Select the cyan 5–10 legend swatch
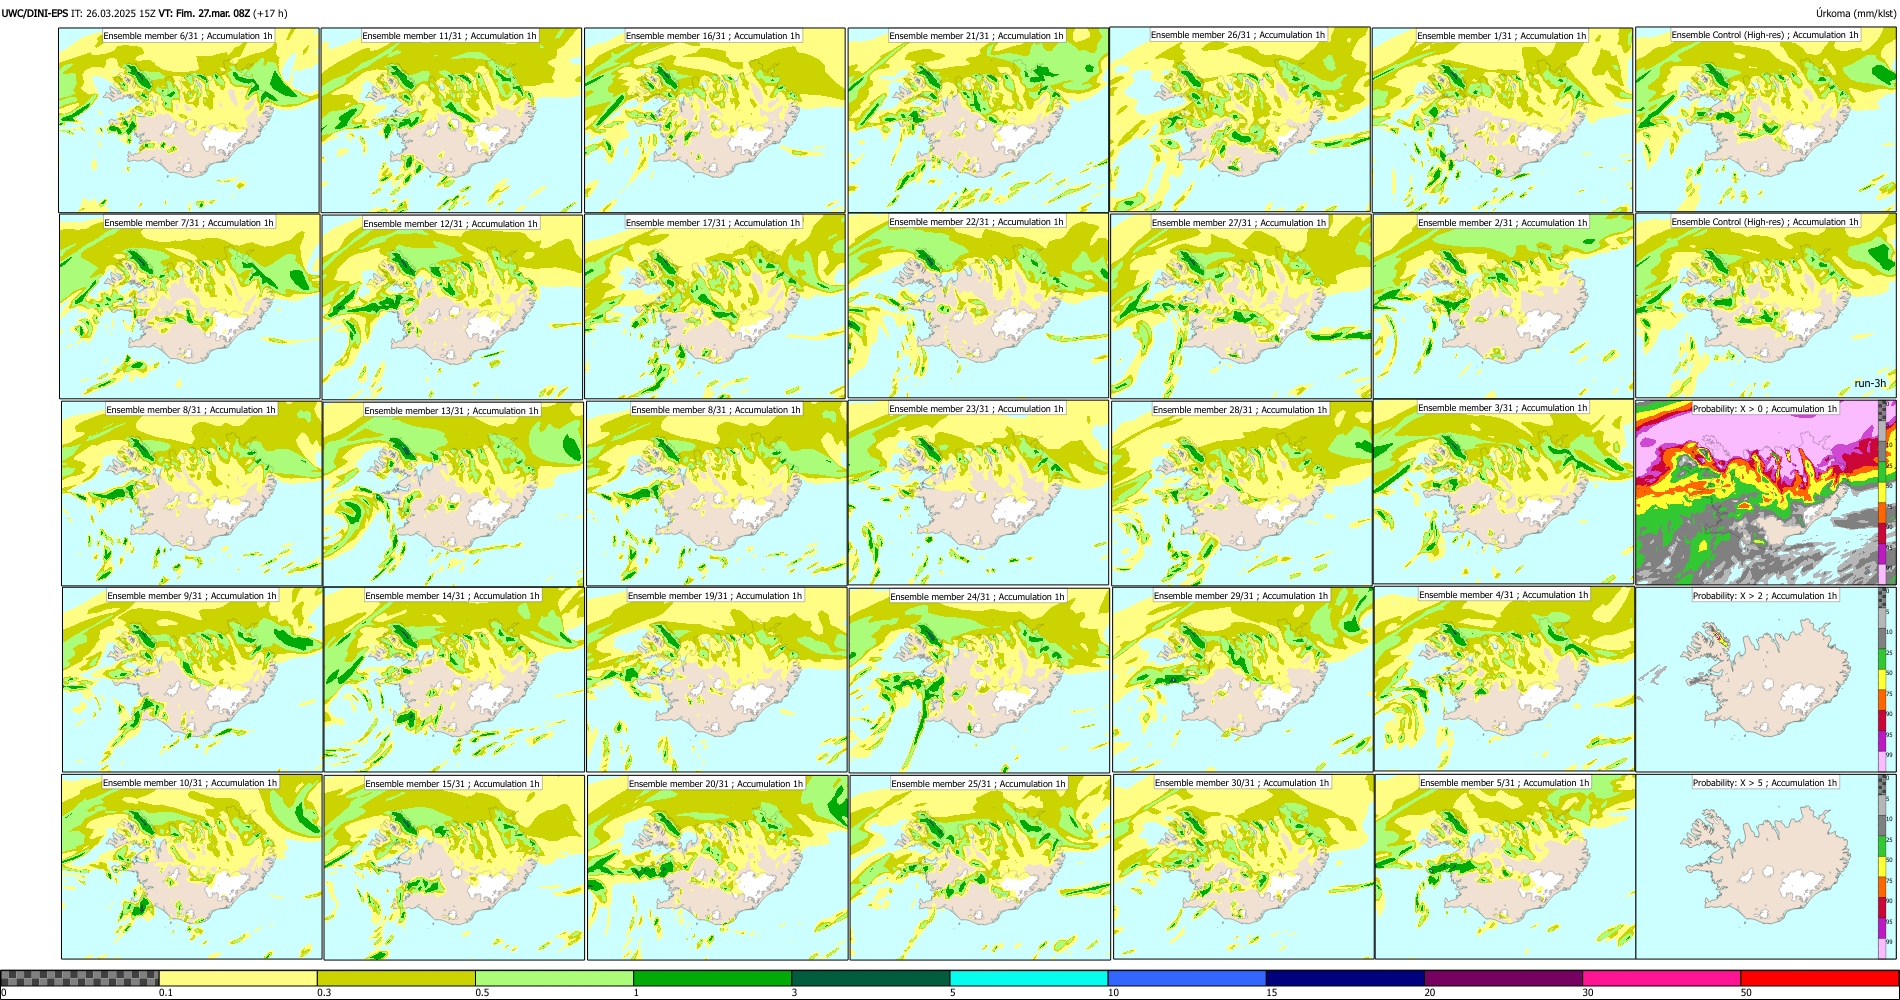 [1029, 978]
